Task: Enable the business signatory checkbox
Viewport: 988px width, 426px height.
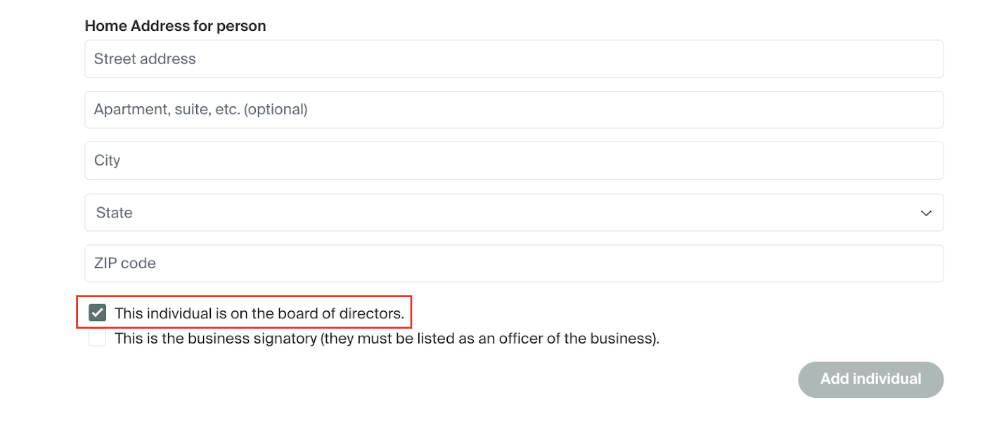Action: [97, 338]
